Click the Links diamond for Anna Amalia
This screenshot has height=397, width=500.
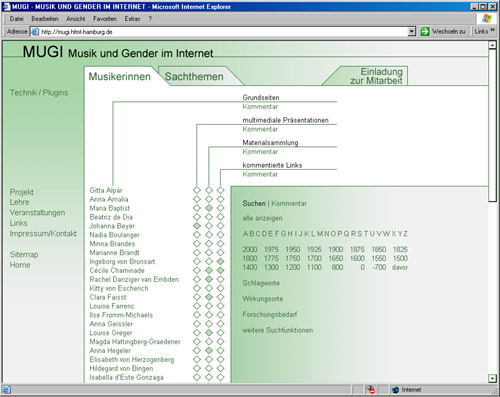(x=220, y=199)
